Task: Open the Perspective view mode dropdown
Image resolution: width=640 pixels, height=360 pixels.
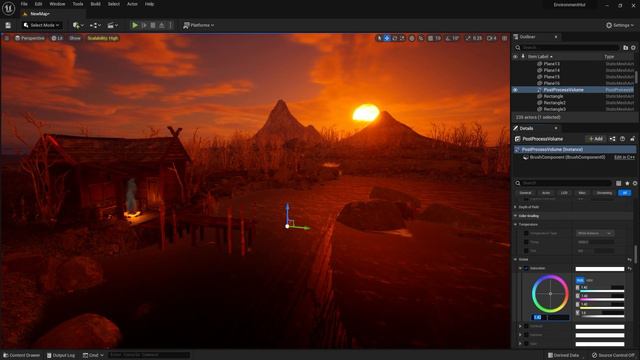Action: click(x=29, y=38)
